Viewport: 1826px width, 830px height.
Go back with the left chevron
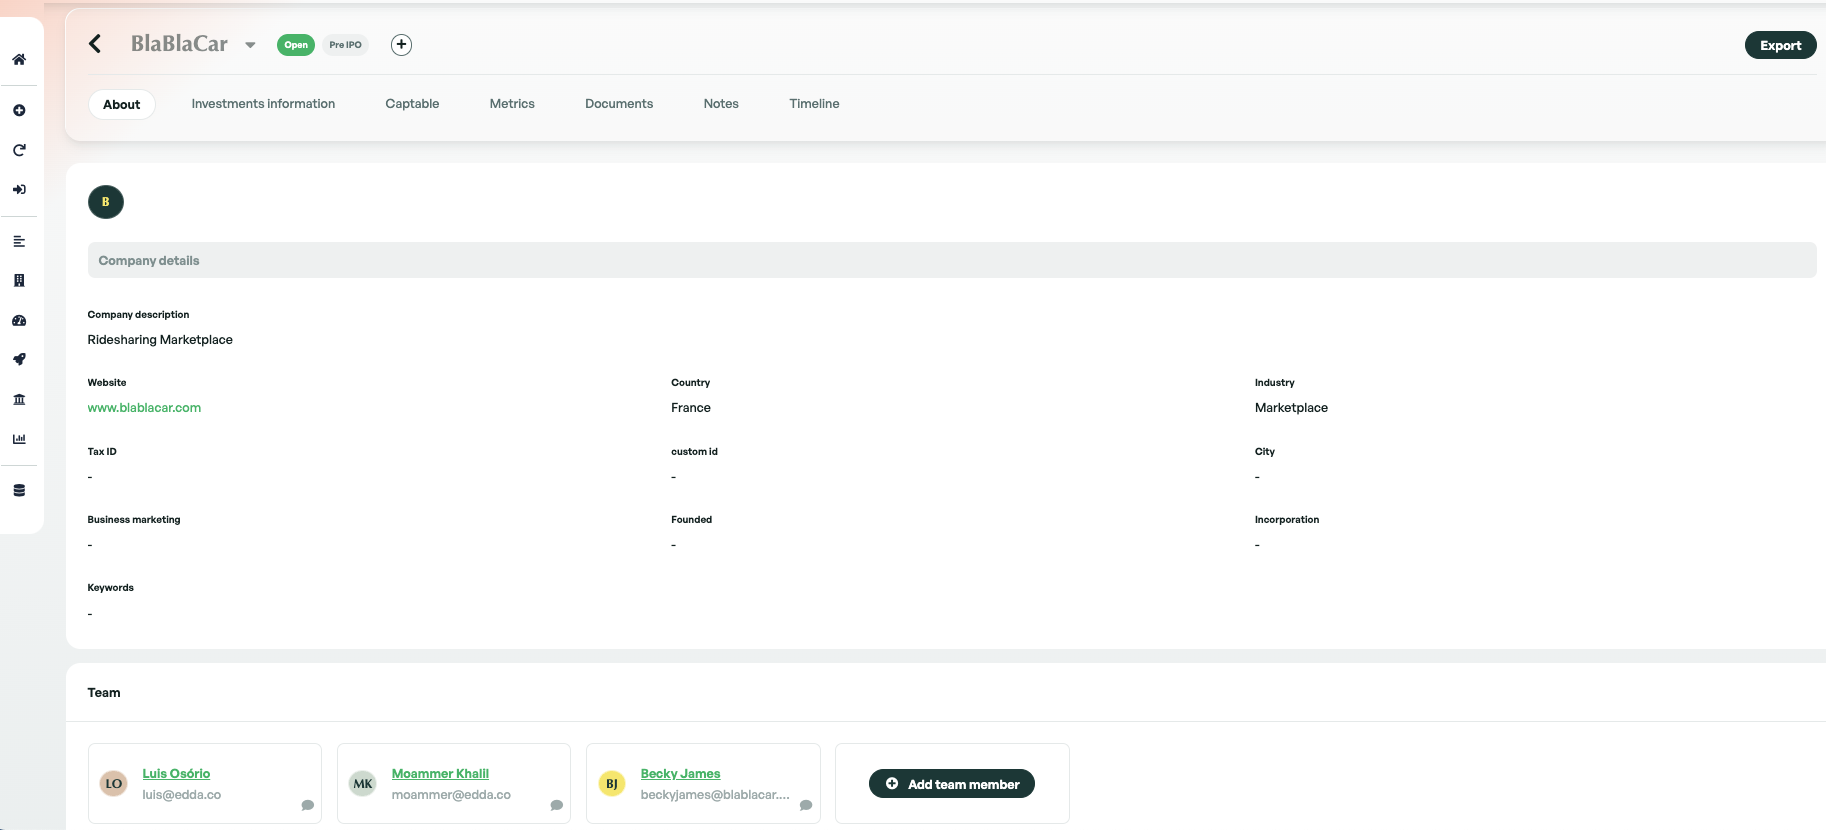pos(95,44)
